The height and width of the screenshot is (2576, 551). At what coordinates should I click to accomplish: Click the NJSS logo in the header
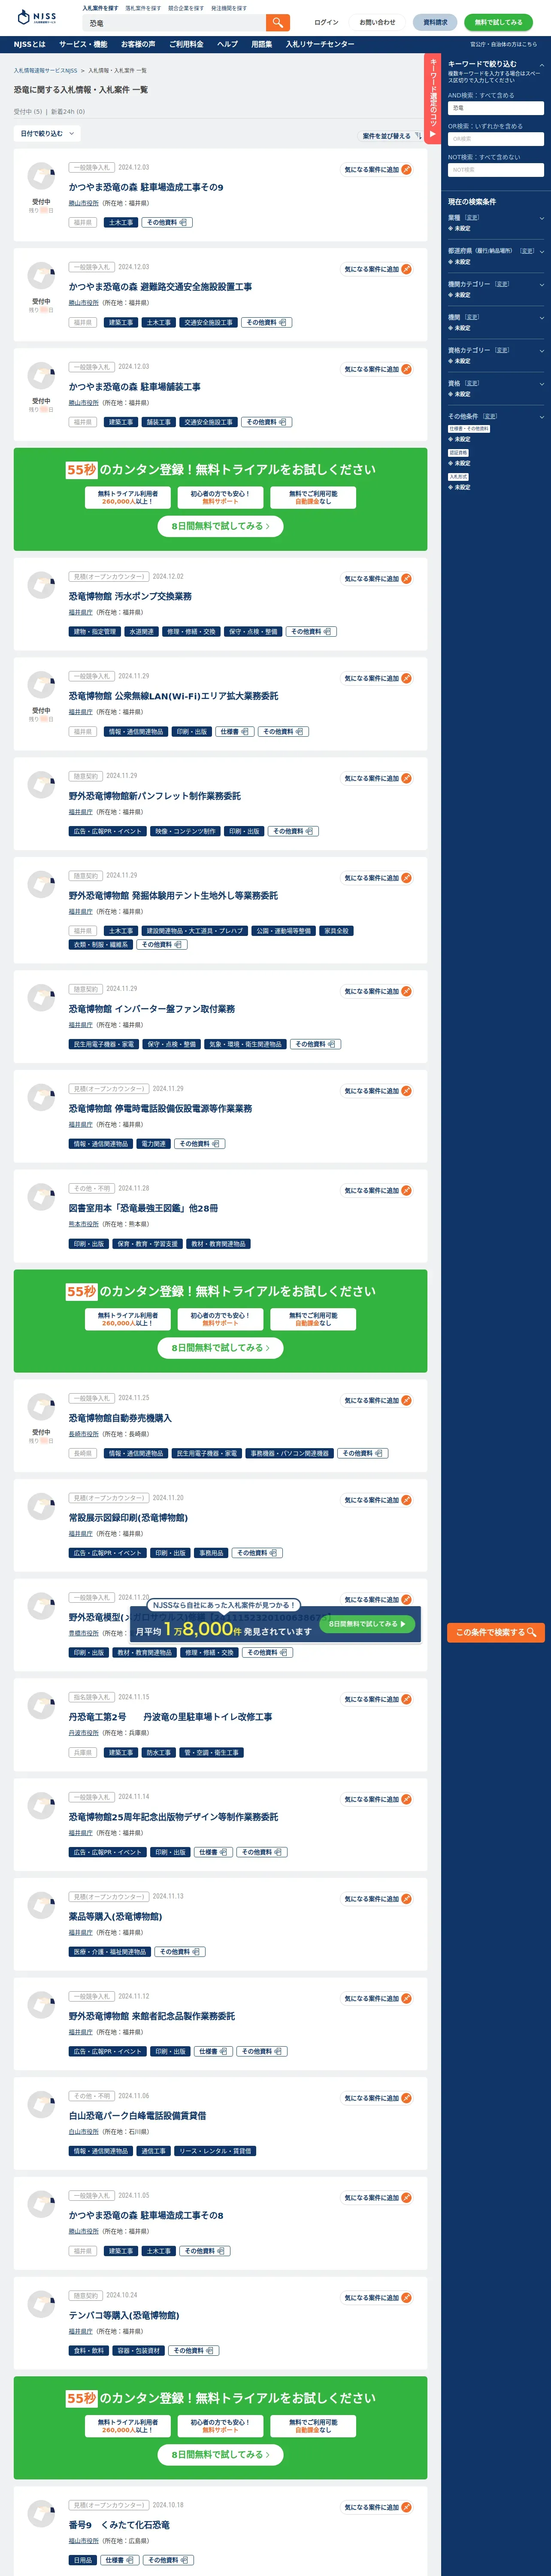tap(37, 17)
